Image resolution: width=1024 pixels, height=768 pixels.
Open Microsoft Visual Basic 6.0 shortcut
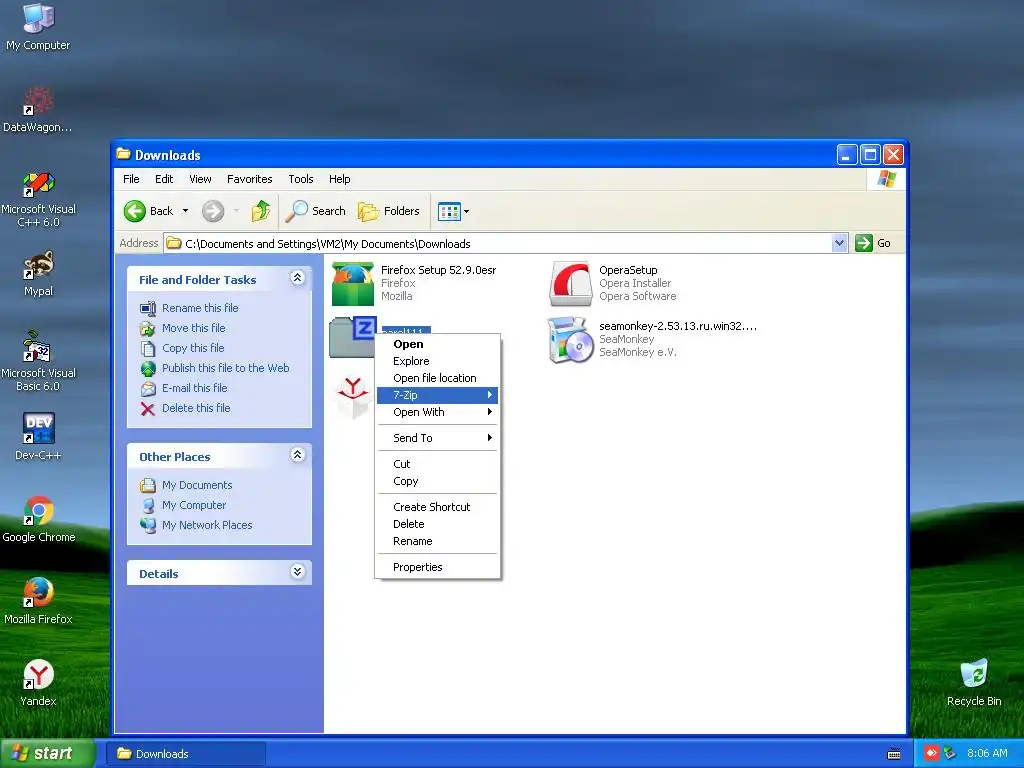[x=38, y=362]
